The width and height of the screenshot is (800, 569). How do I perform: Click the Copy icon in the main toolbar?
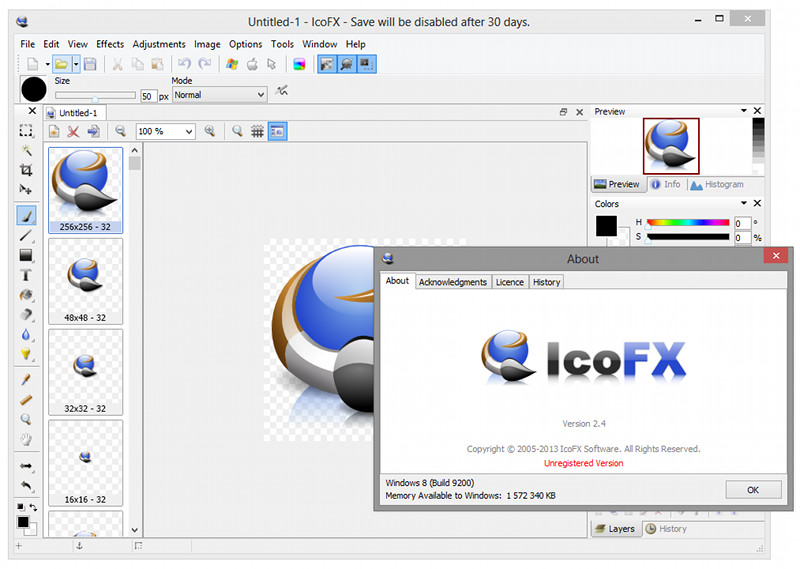pos(138,64)
